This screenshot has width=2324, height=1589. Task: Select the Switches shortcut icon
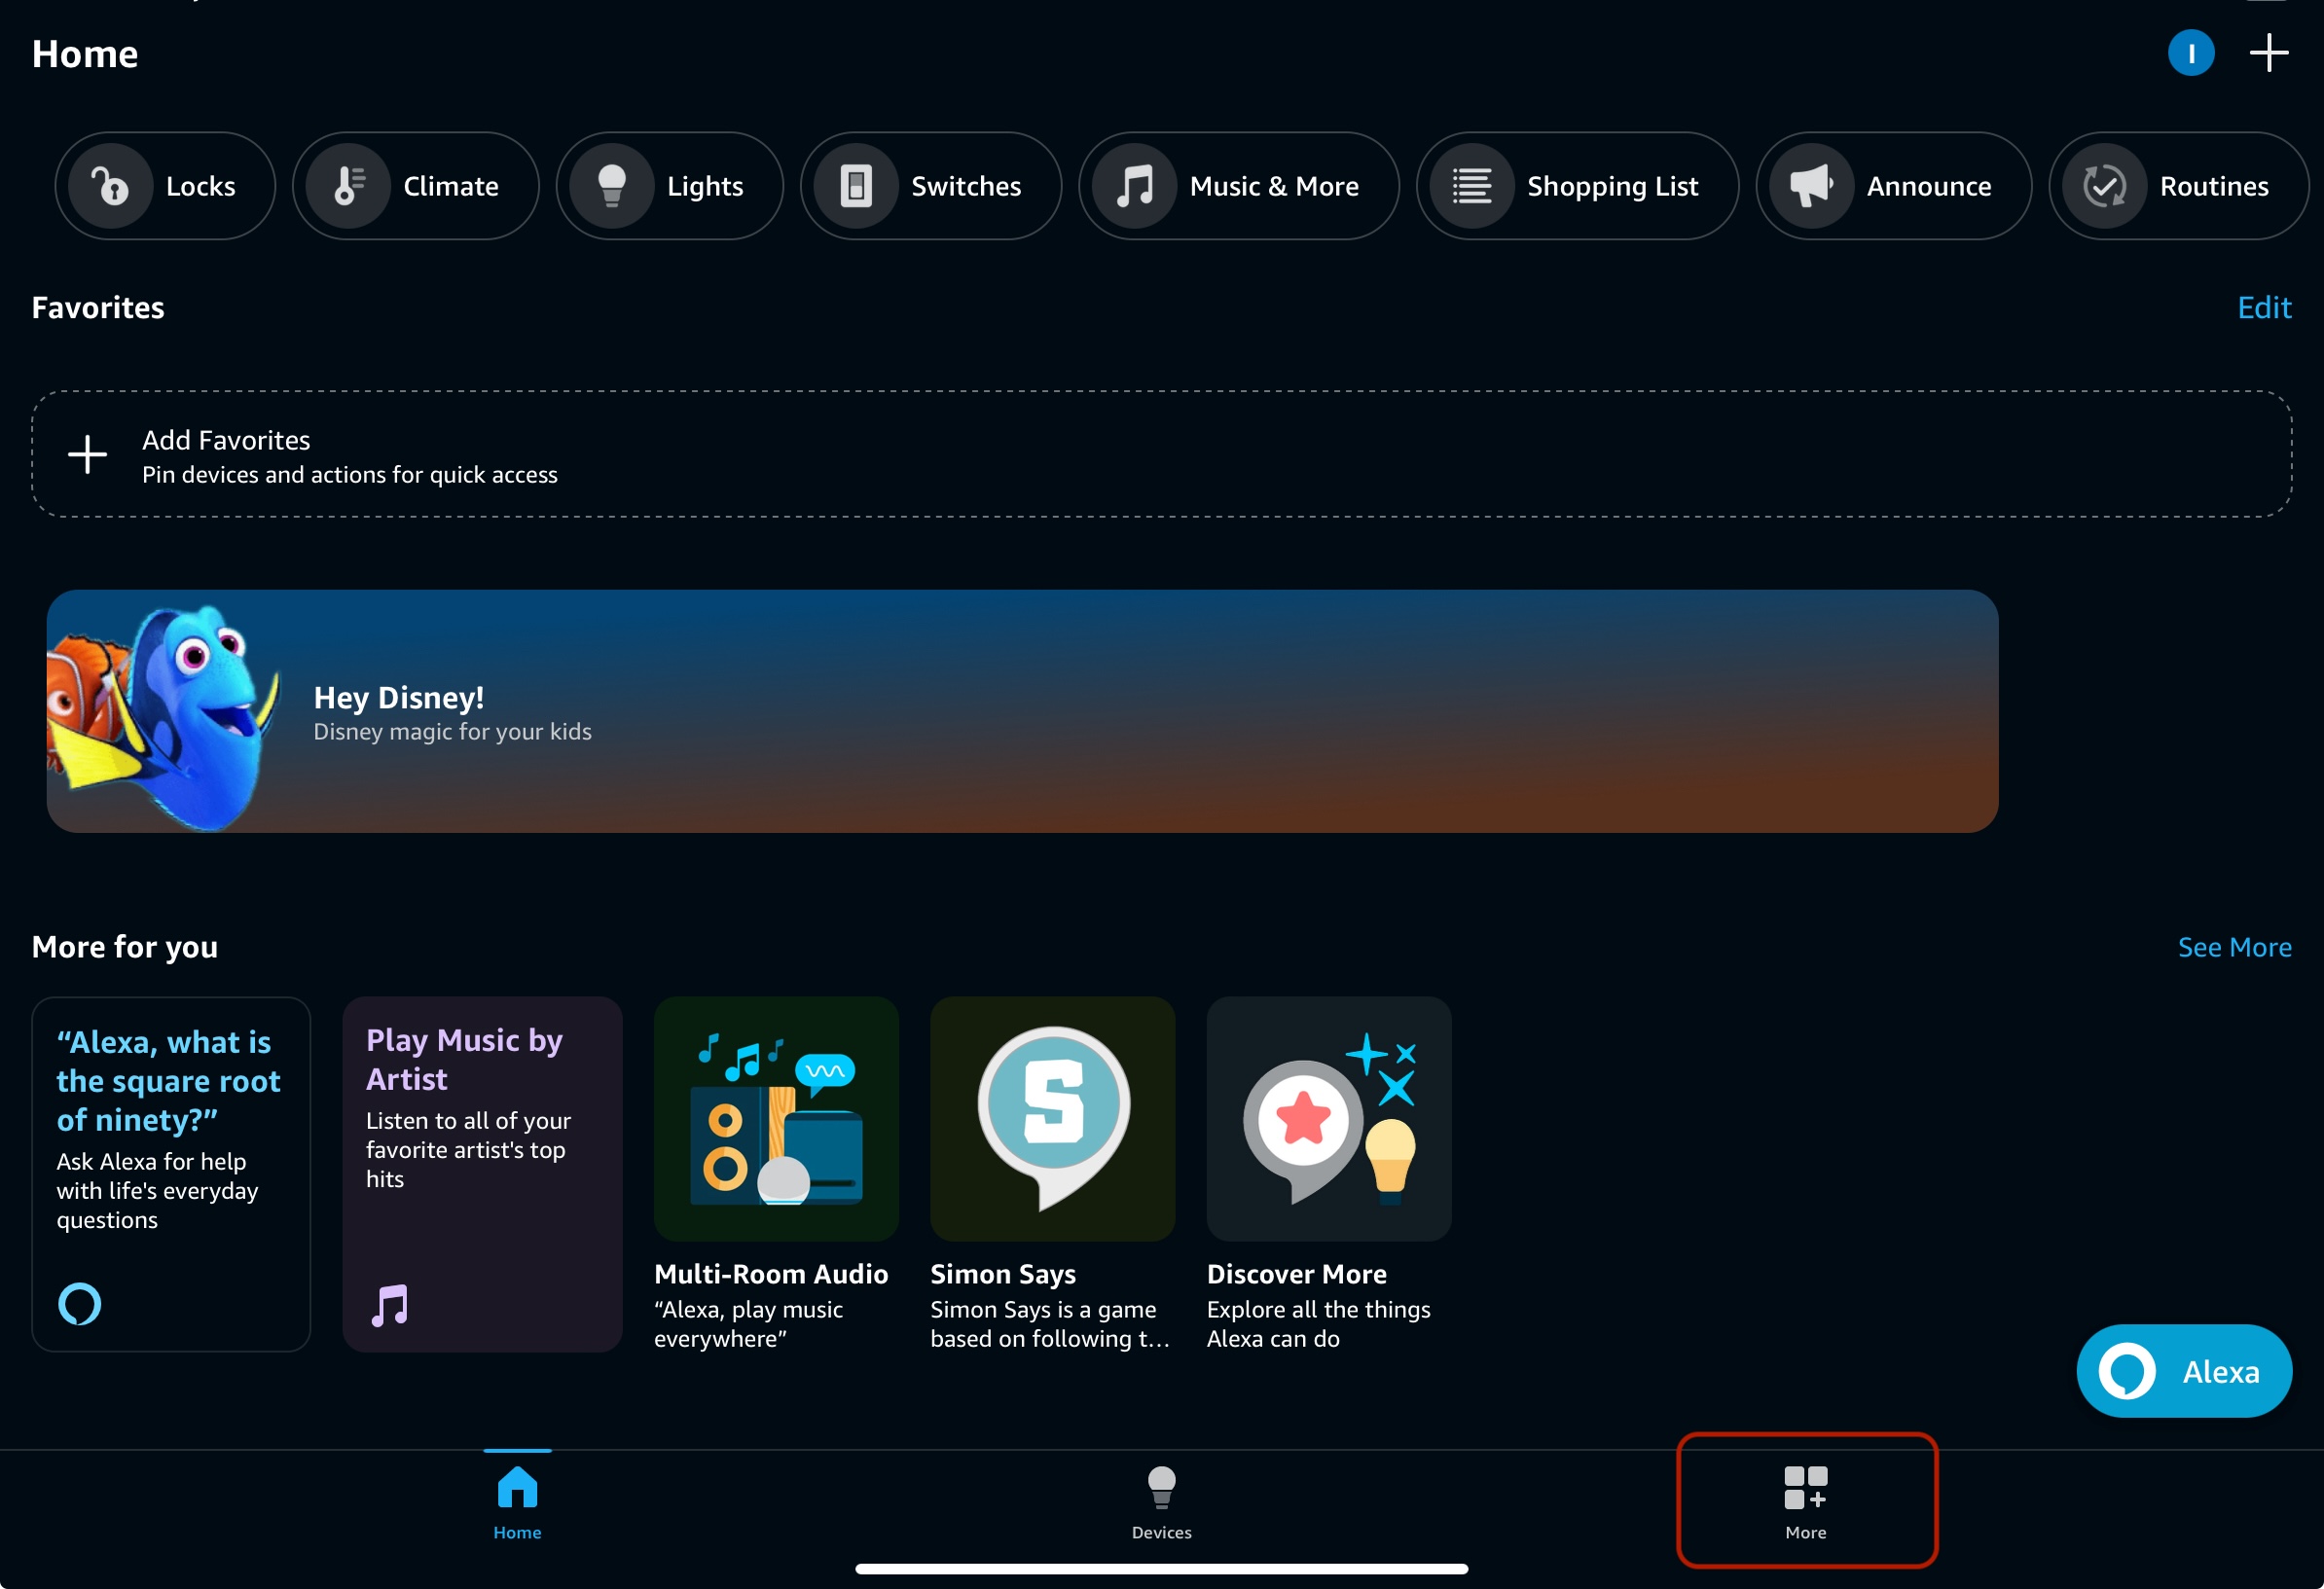point(856,186)
